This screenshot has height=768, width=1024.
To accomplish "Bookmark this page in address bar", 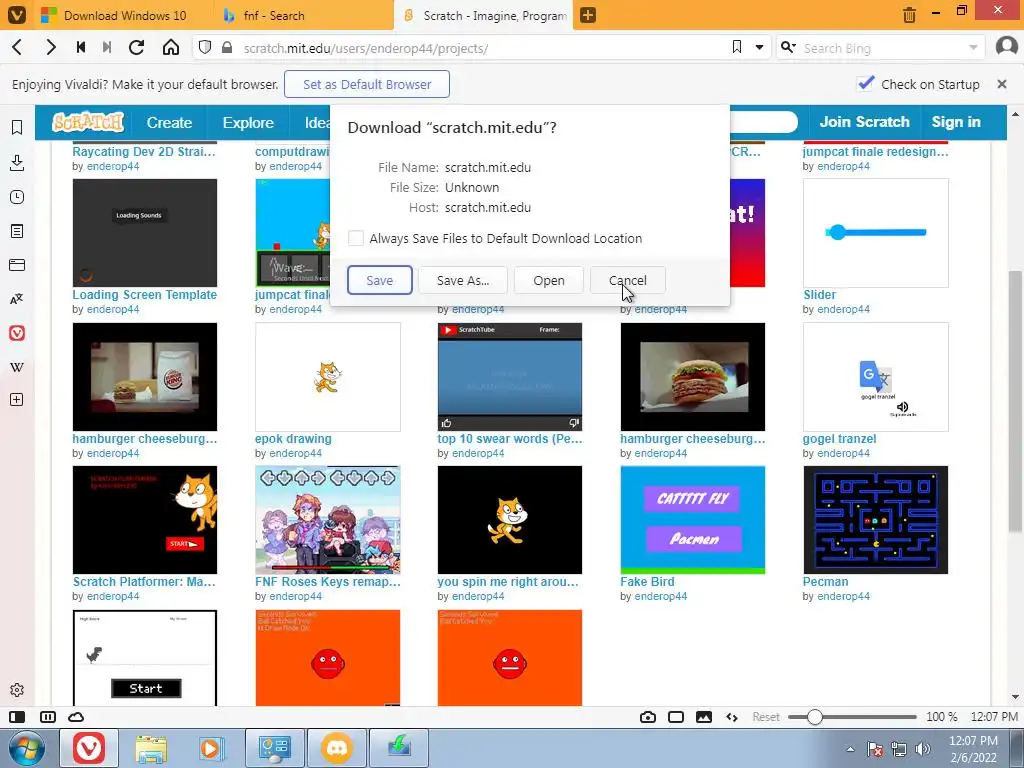I will click(737, 47).
